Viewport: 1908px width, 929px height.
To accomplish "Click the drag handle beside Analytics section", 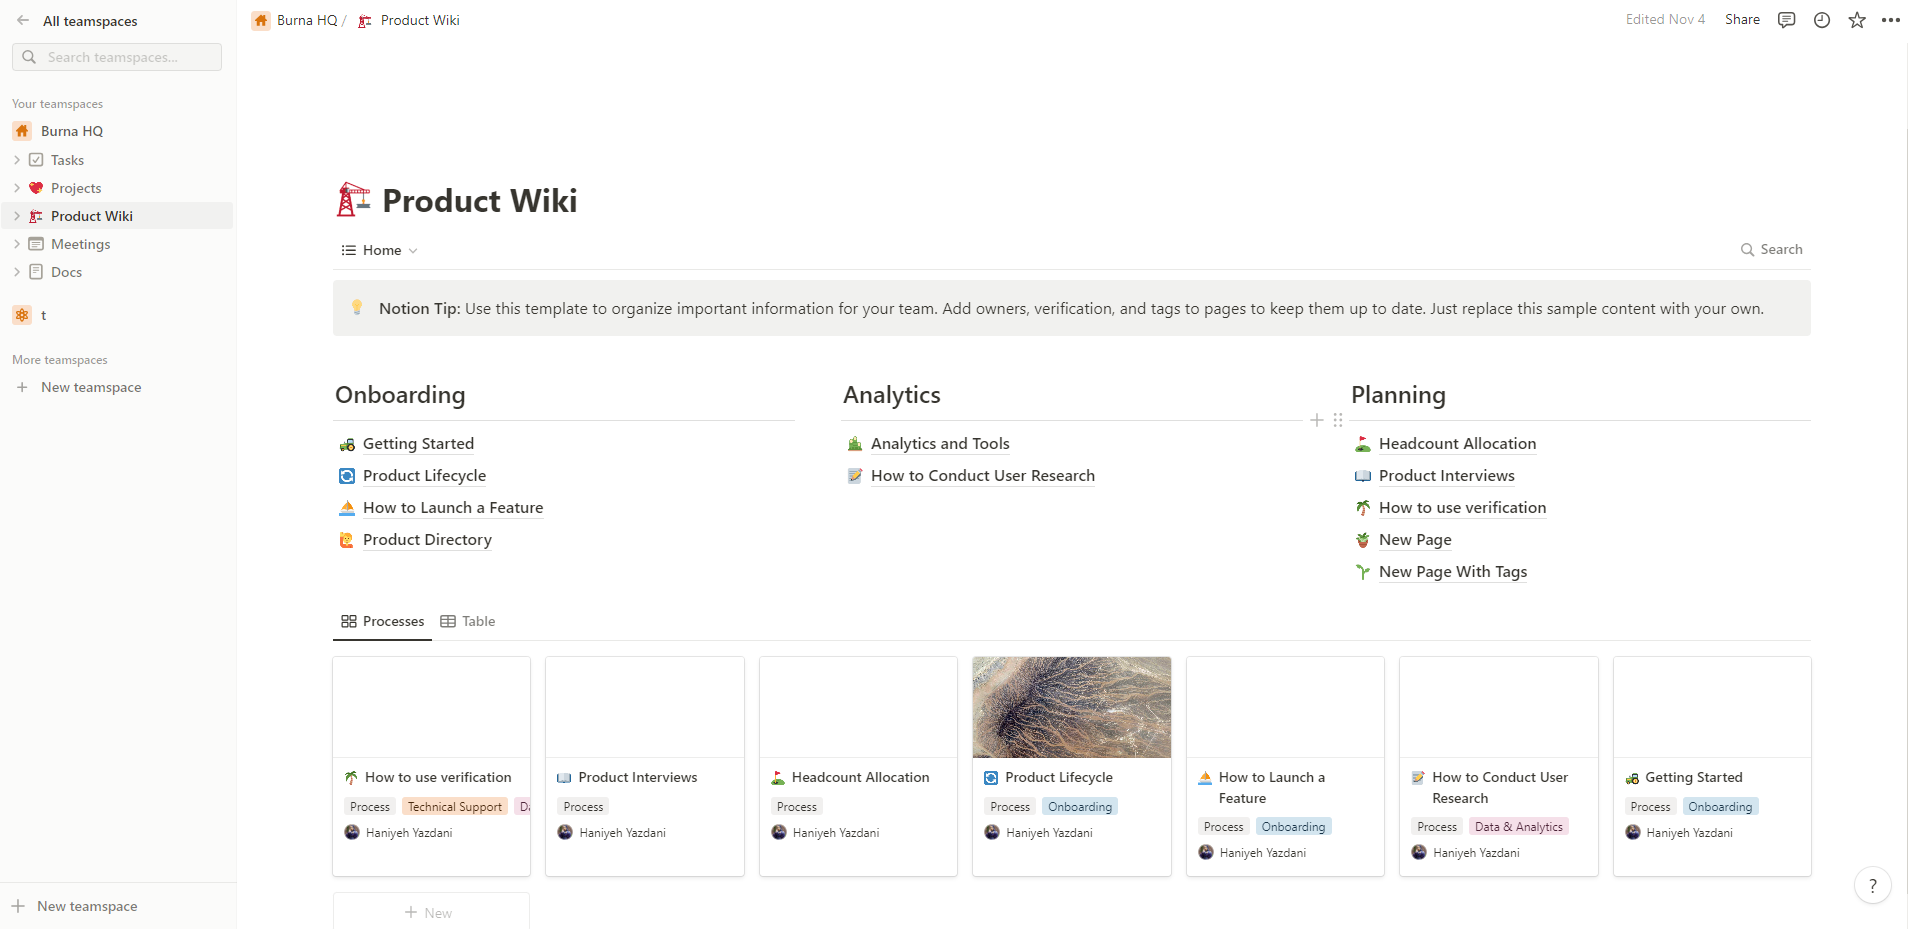I will 1338,420.
